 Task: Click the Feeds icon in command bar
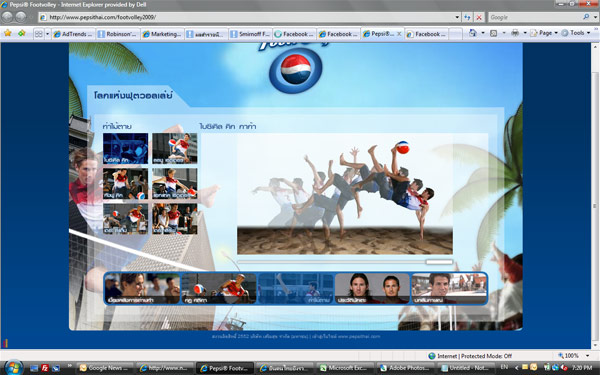coord(494,33)
